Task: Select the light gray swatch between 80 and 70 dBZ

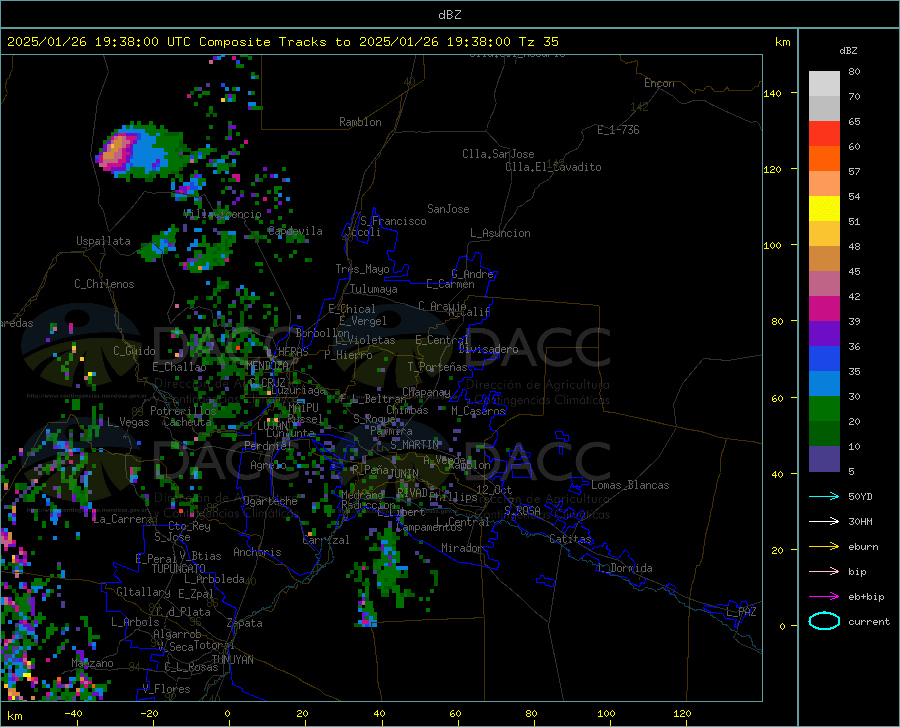Action: pos(824,84)
